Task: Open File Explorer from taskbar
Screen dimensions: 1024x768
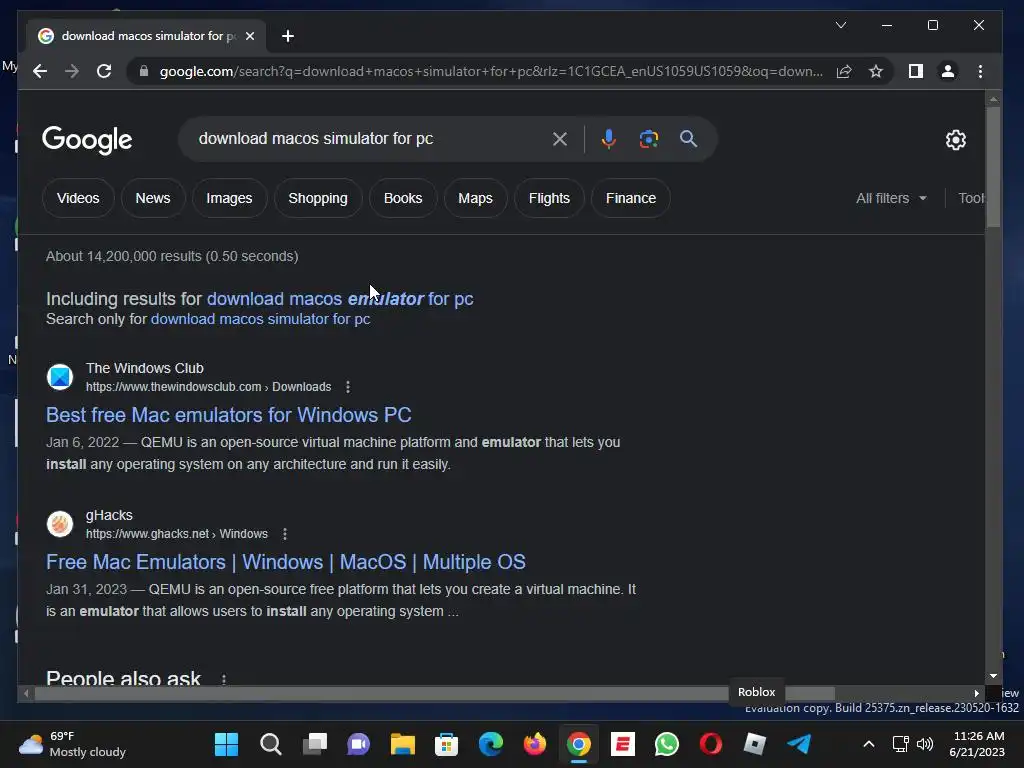Action: (403, 744)
